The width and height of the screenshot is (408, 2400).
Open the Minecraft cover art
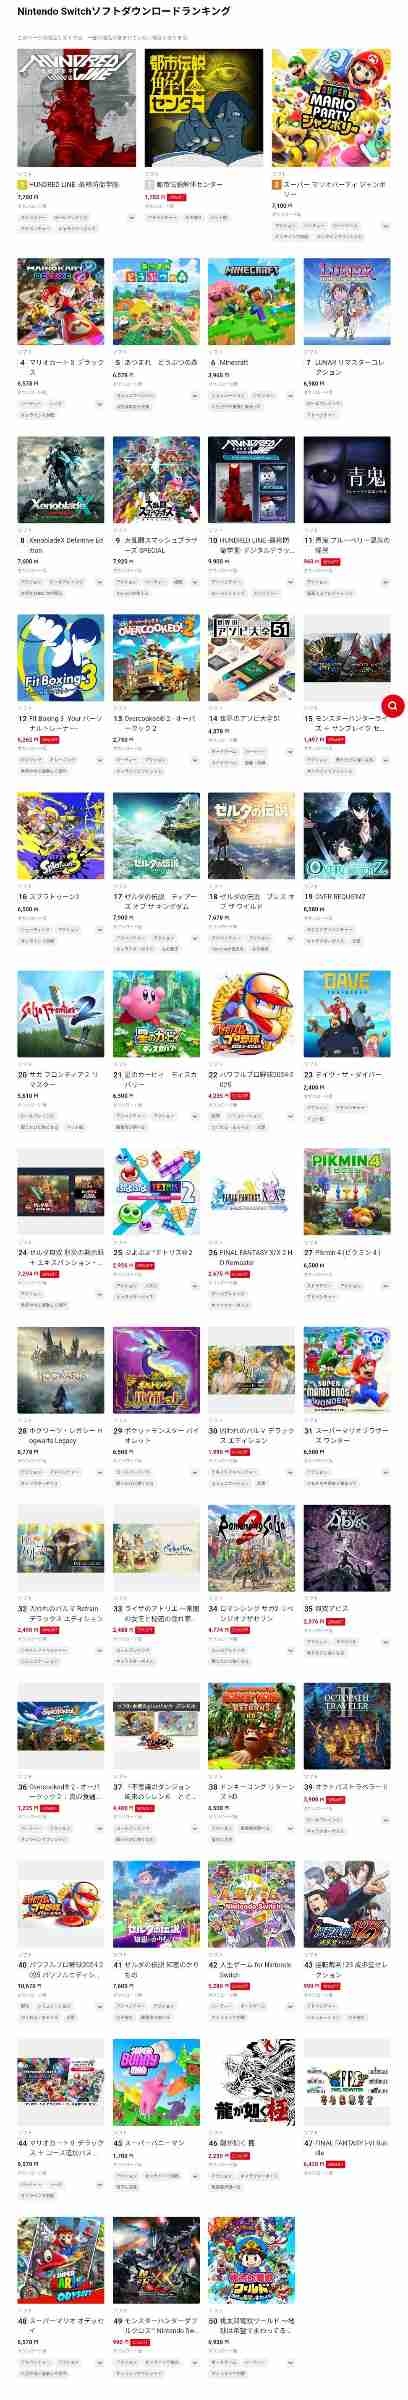(x=252, y=302)
